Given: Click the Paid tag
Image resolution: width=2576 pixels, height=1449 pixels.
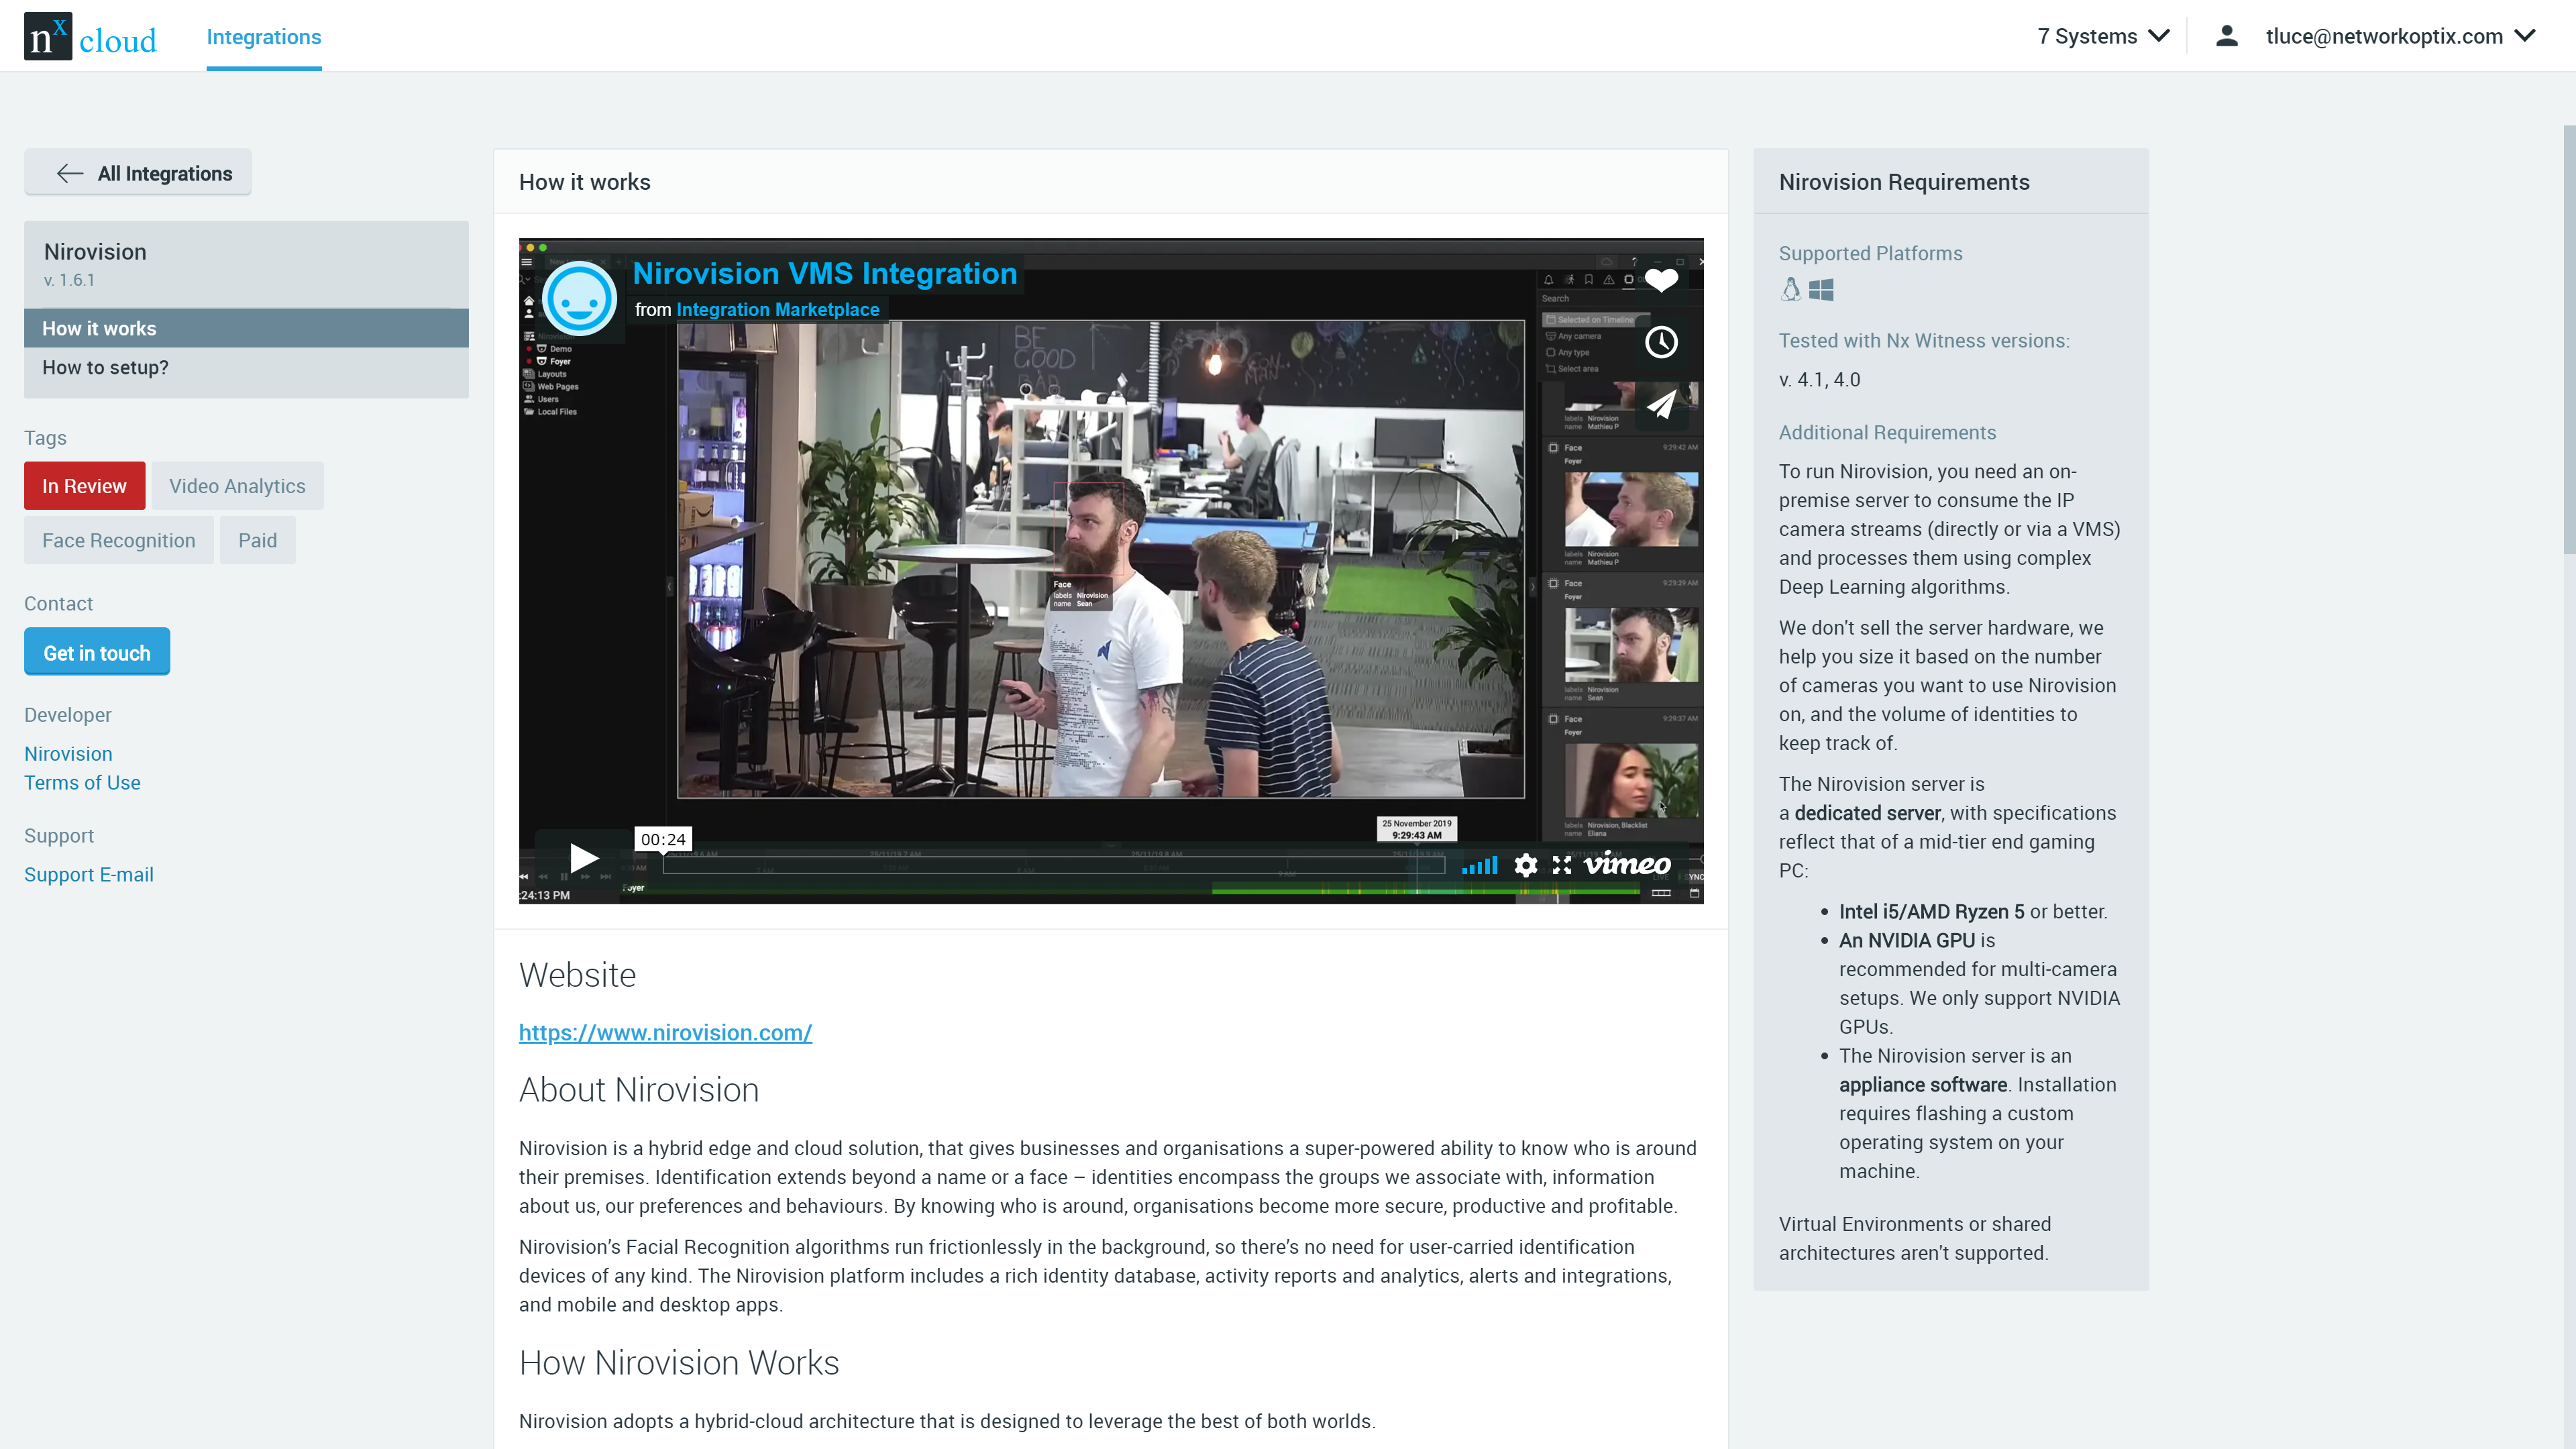Looking at the screenshot, I should coord(257,540).
